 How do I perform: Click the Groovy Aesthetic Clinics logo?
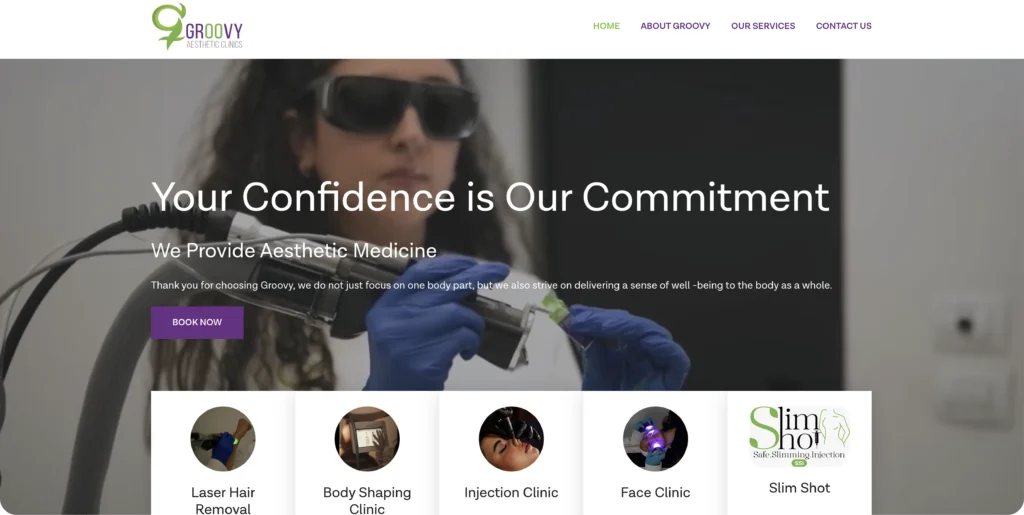tap(197, 26)
